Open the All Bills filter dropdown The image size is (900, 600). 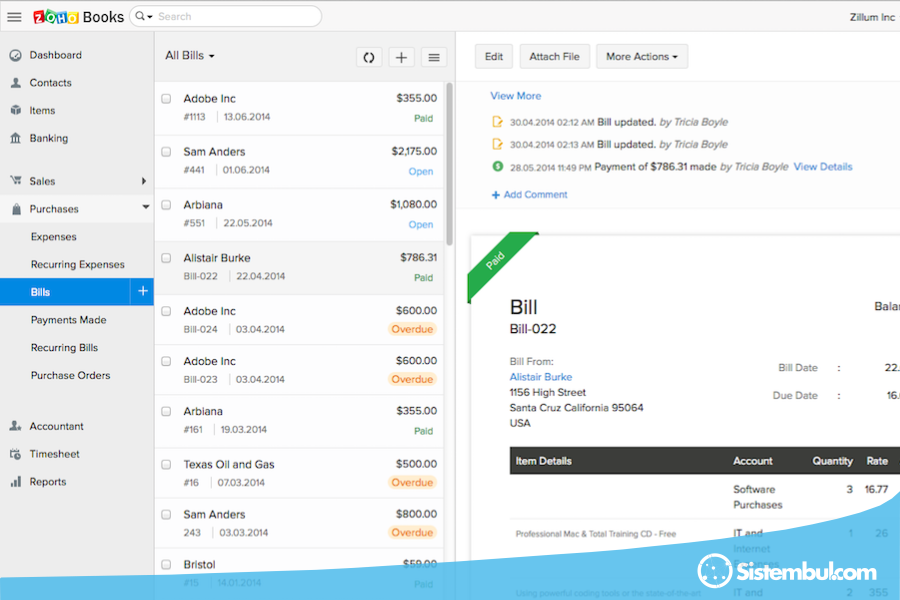coord(190,56)
